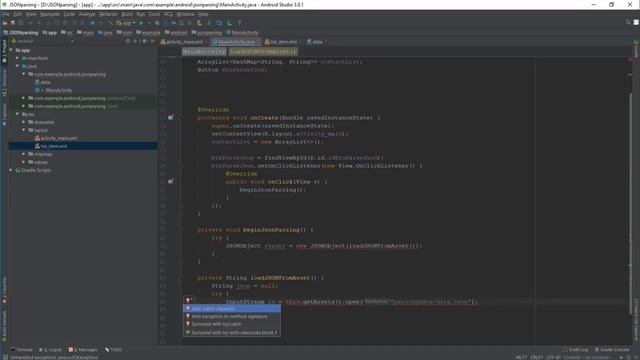Select activity_main.xml in the project tree
The width and height of the screenshot is (640, 360).
[x=56, y=138]
